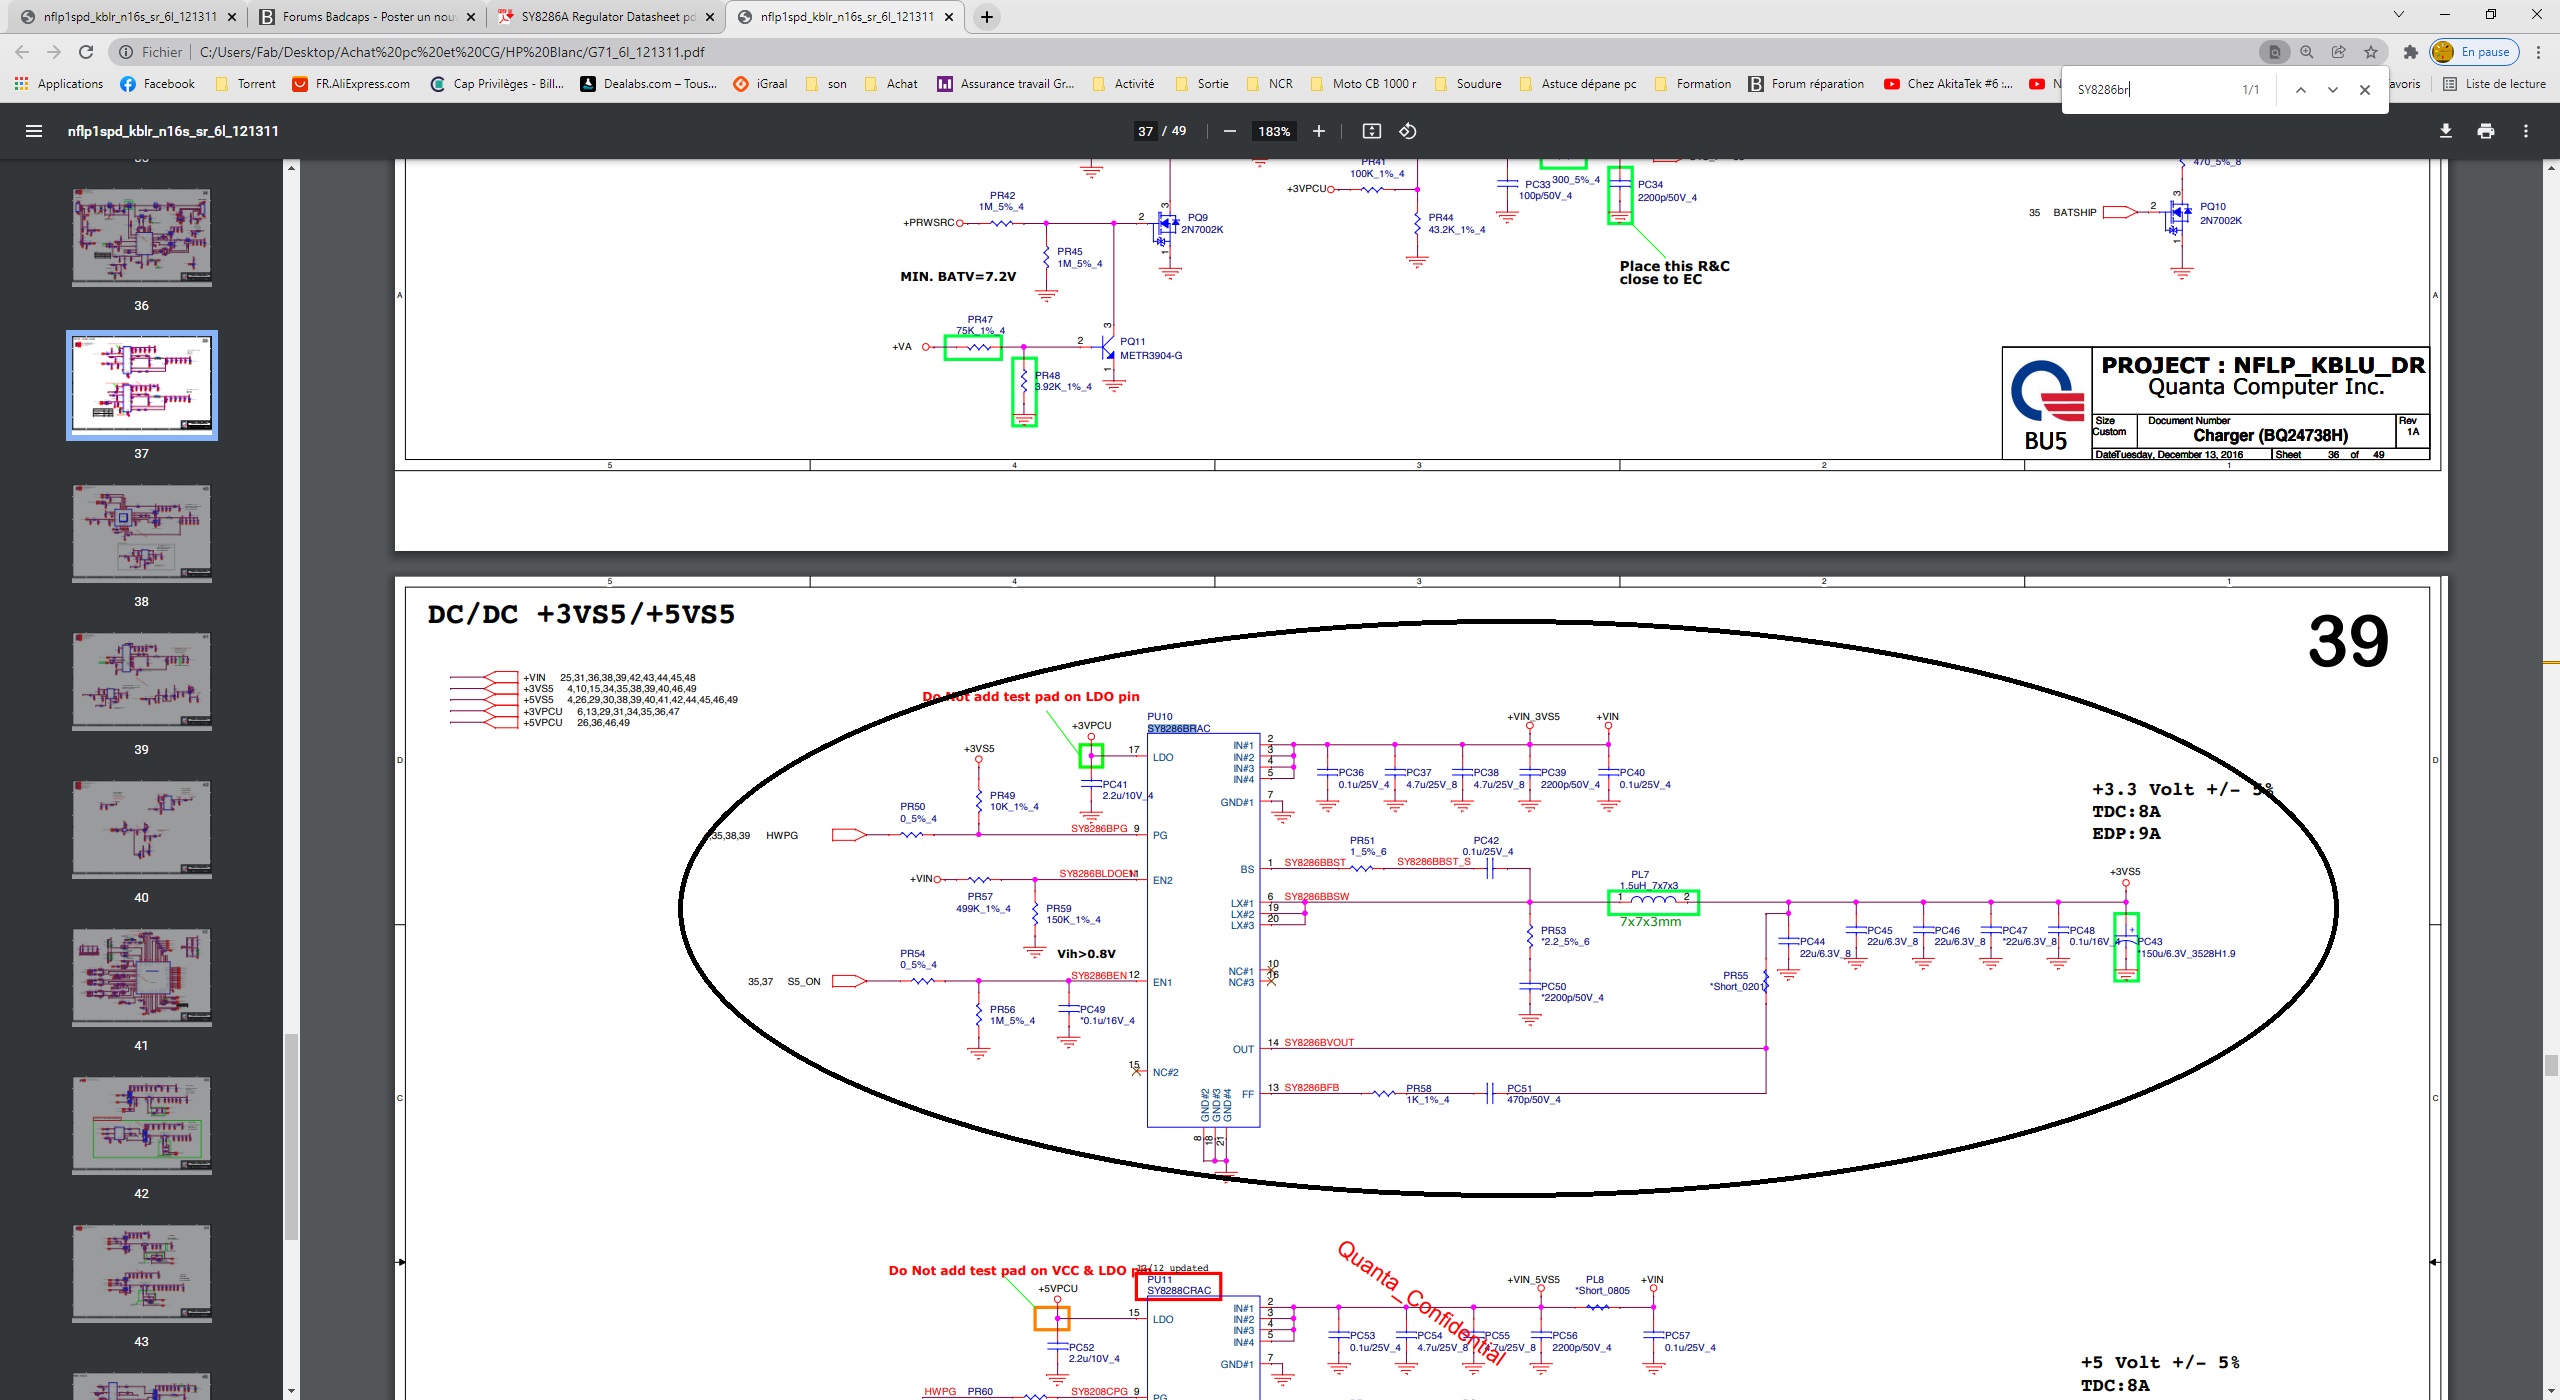Viewport: 2560px width, 1400px height.
Task: Click the fit to page icon
Action: tap(1372, 131)
